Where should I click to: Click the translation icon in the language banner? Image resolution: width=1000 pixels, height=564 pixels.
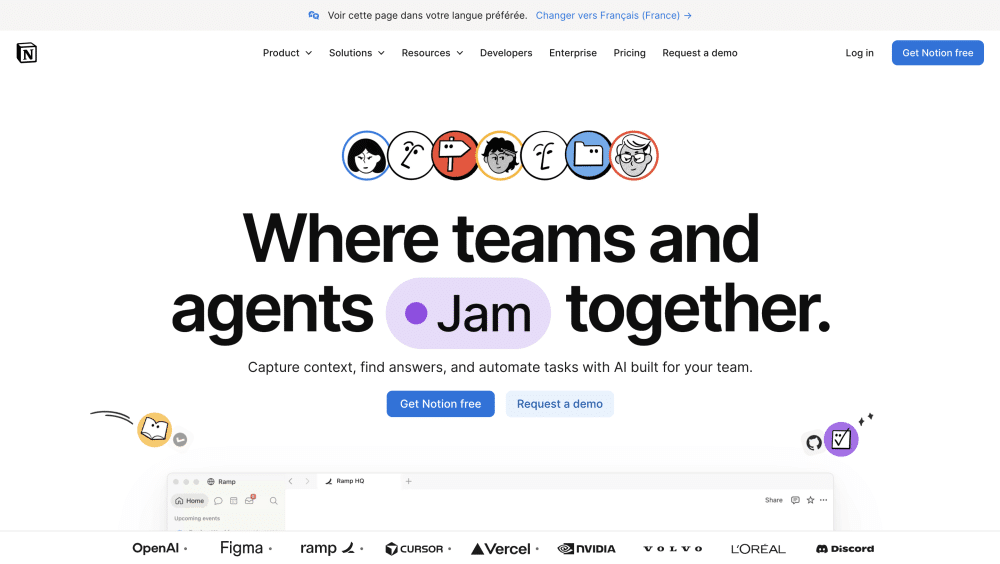tap(314, 15)
